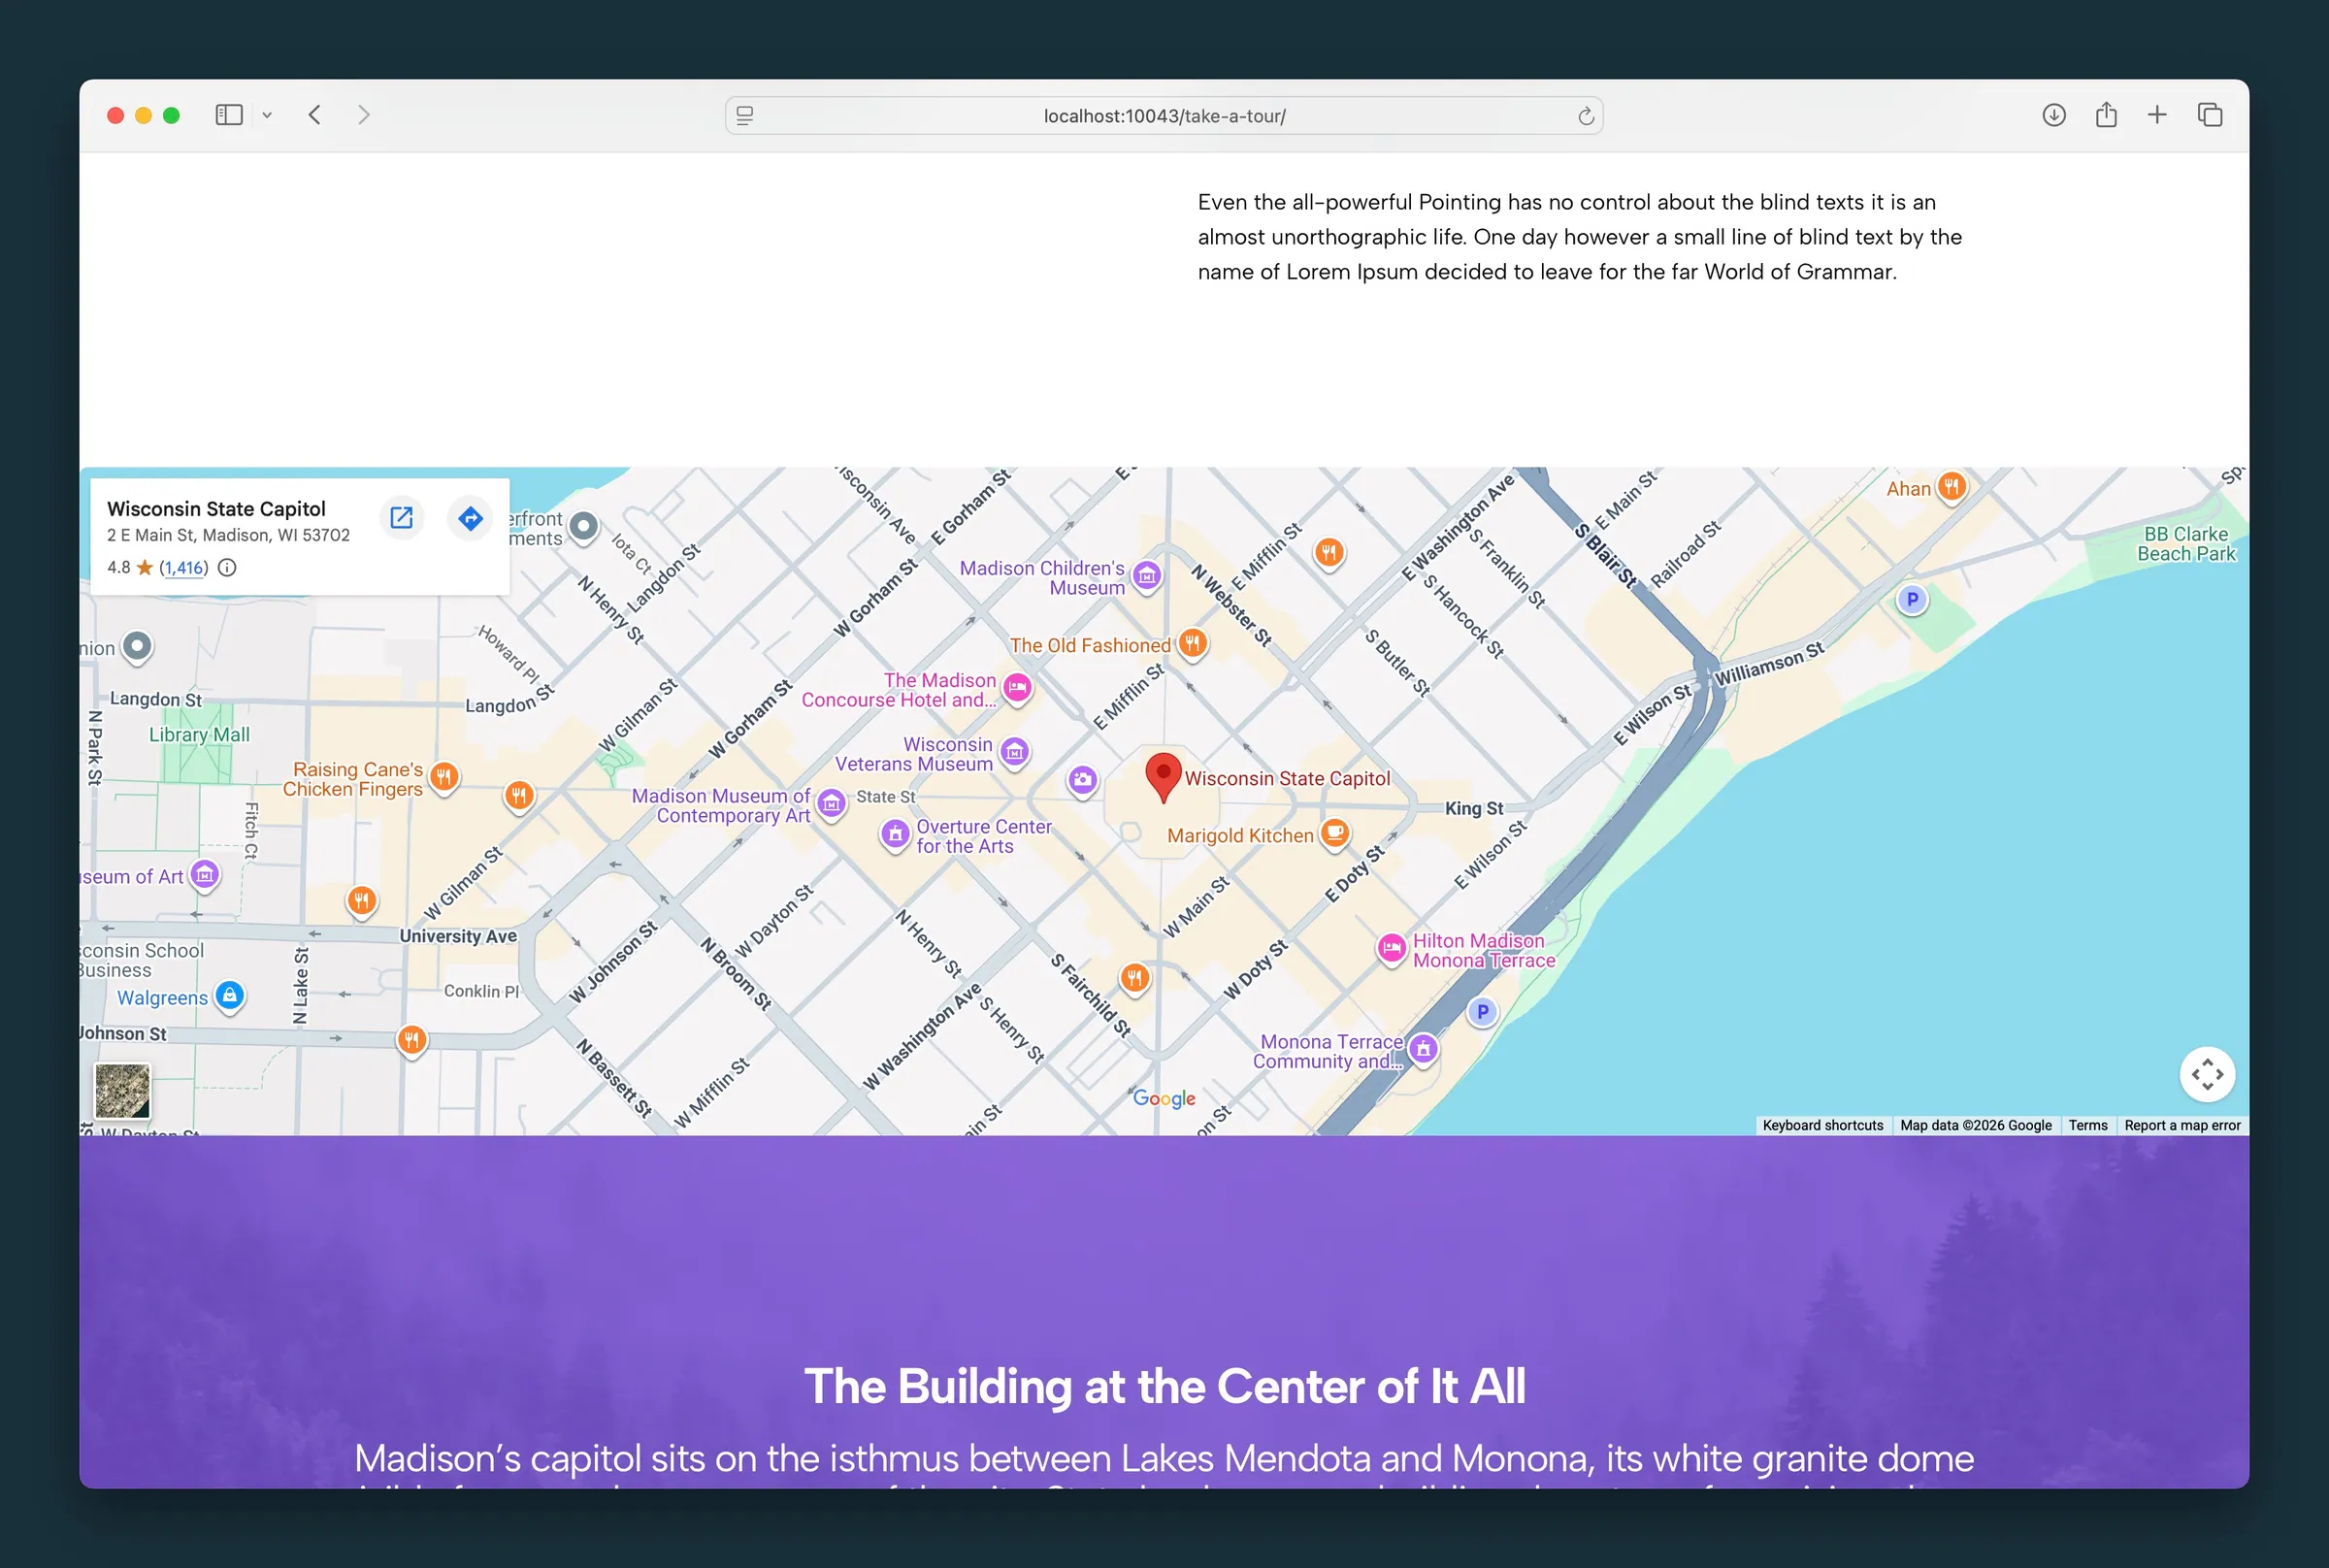The image size is (2329, 1568).
Task: Go forward to the next page
Action: [x=364, y=115]
